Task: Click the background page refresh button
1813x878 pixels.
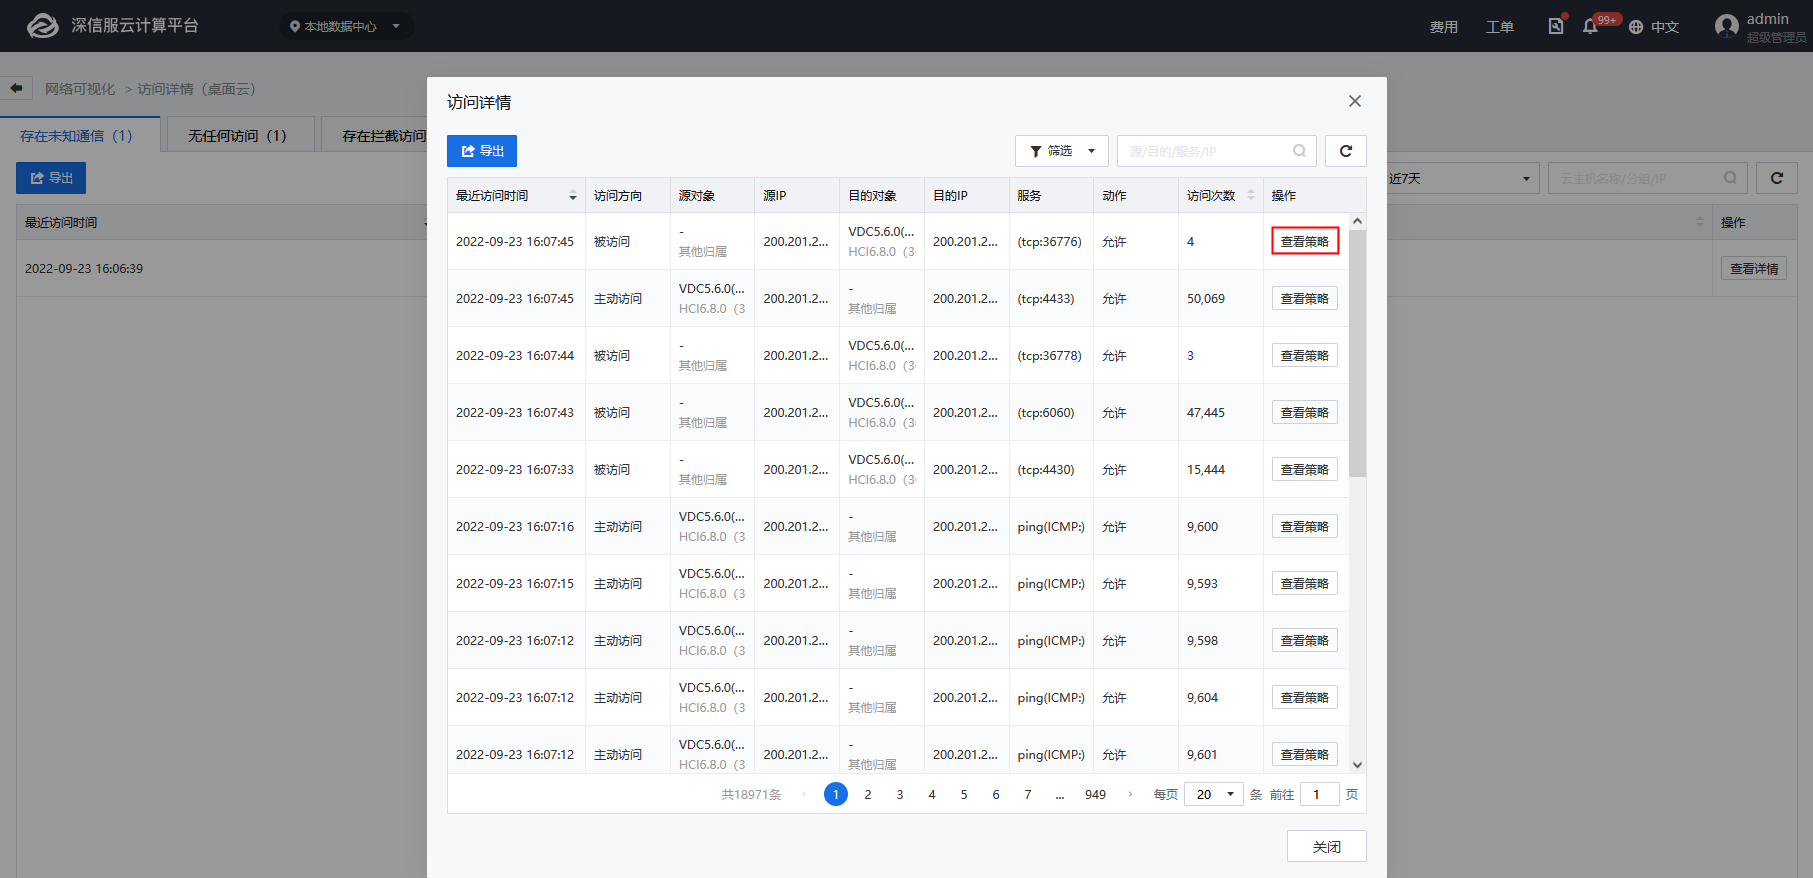Action: pyautogui.click(x=1777, y=178)
